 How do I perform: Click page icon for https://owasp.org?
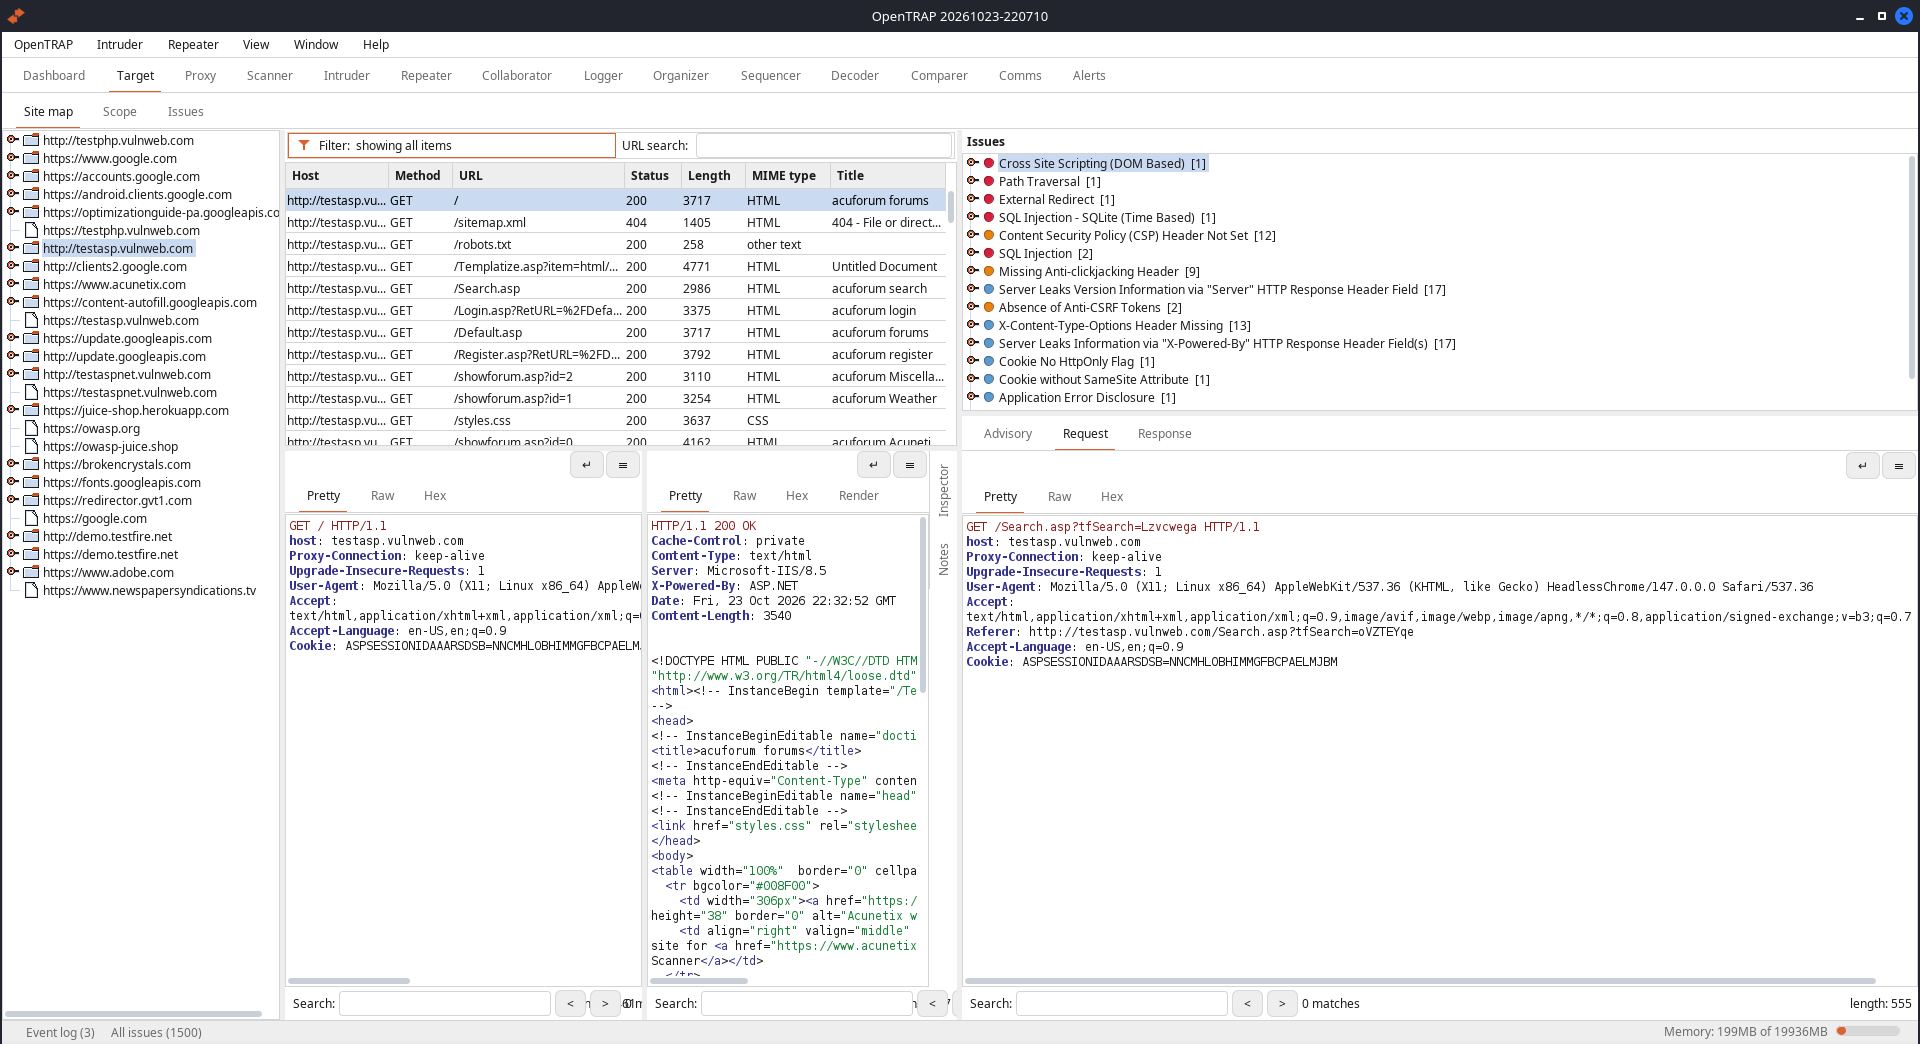pos(31,428)
